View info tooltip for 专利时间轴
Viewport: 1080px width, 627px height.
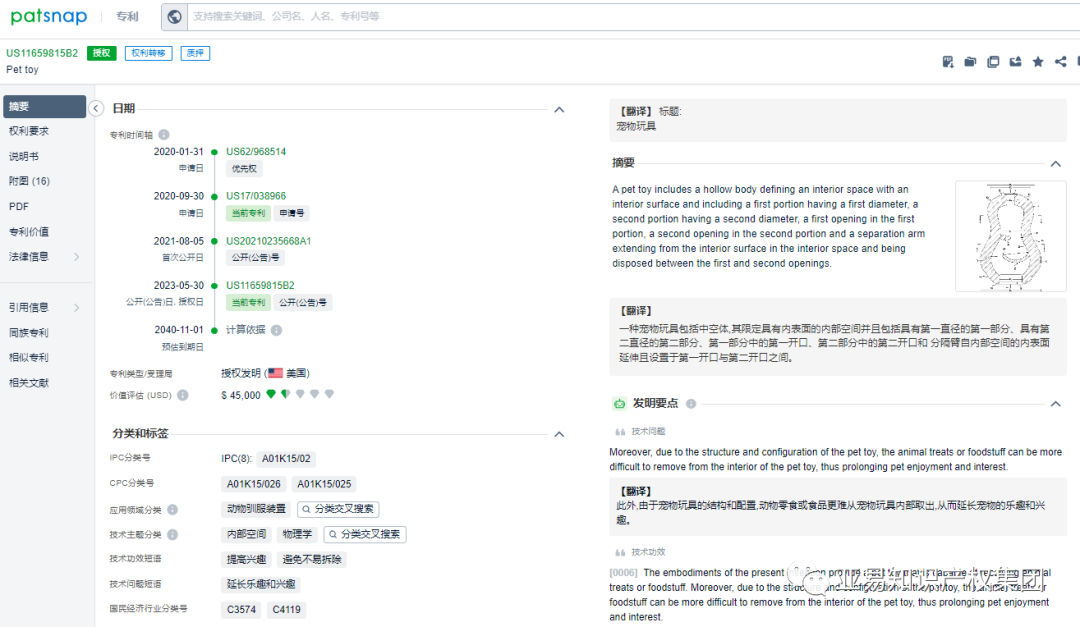163,133
